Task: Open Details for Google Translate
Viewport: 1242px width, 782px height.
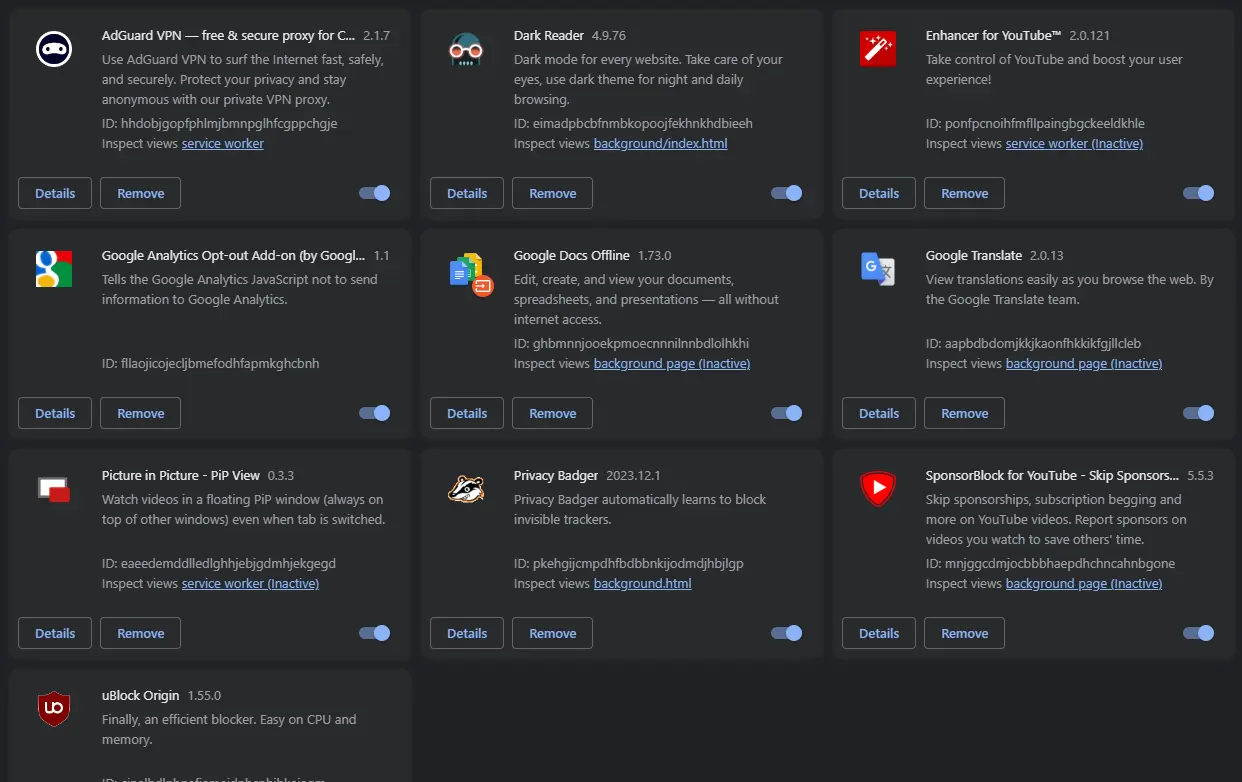Action: click(x=879, y=413)
